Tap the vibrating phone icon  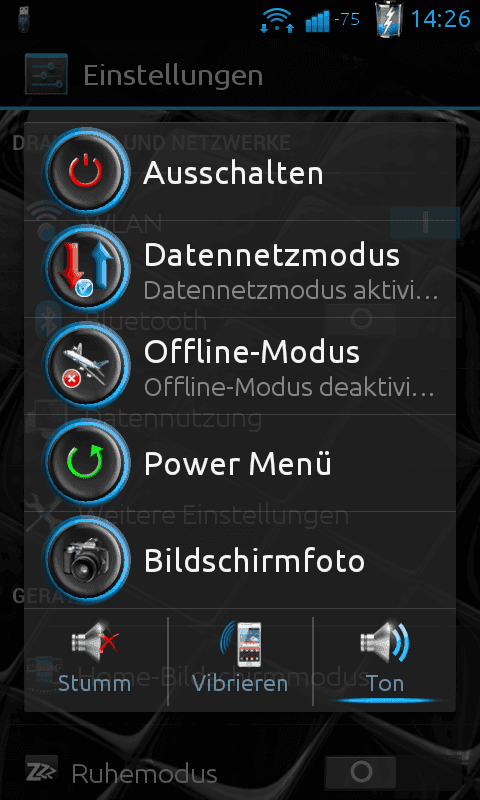[x=240, y=642]
